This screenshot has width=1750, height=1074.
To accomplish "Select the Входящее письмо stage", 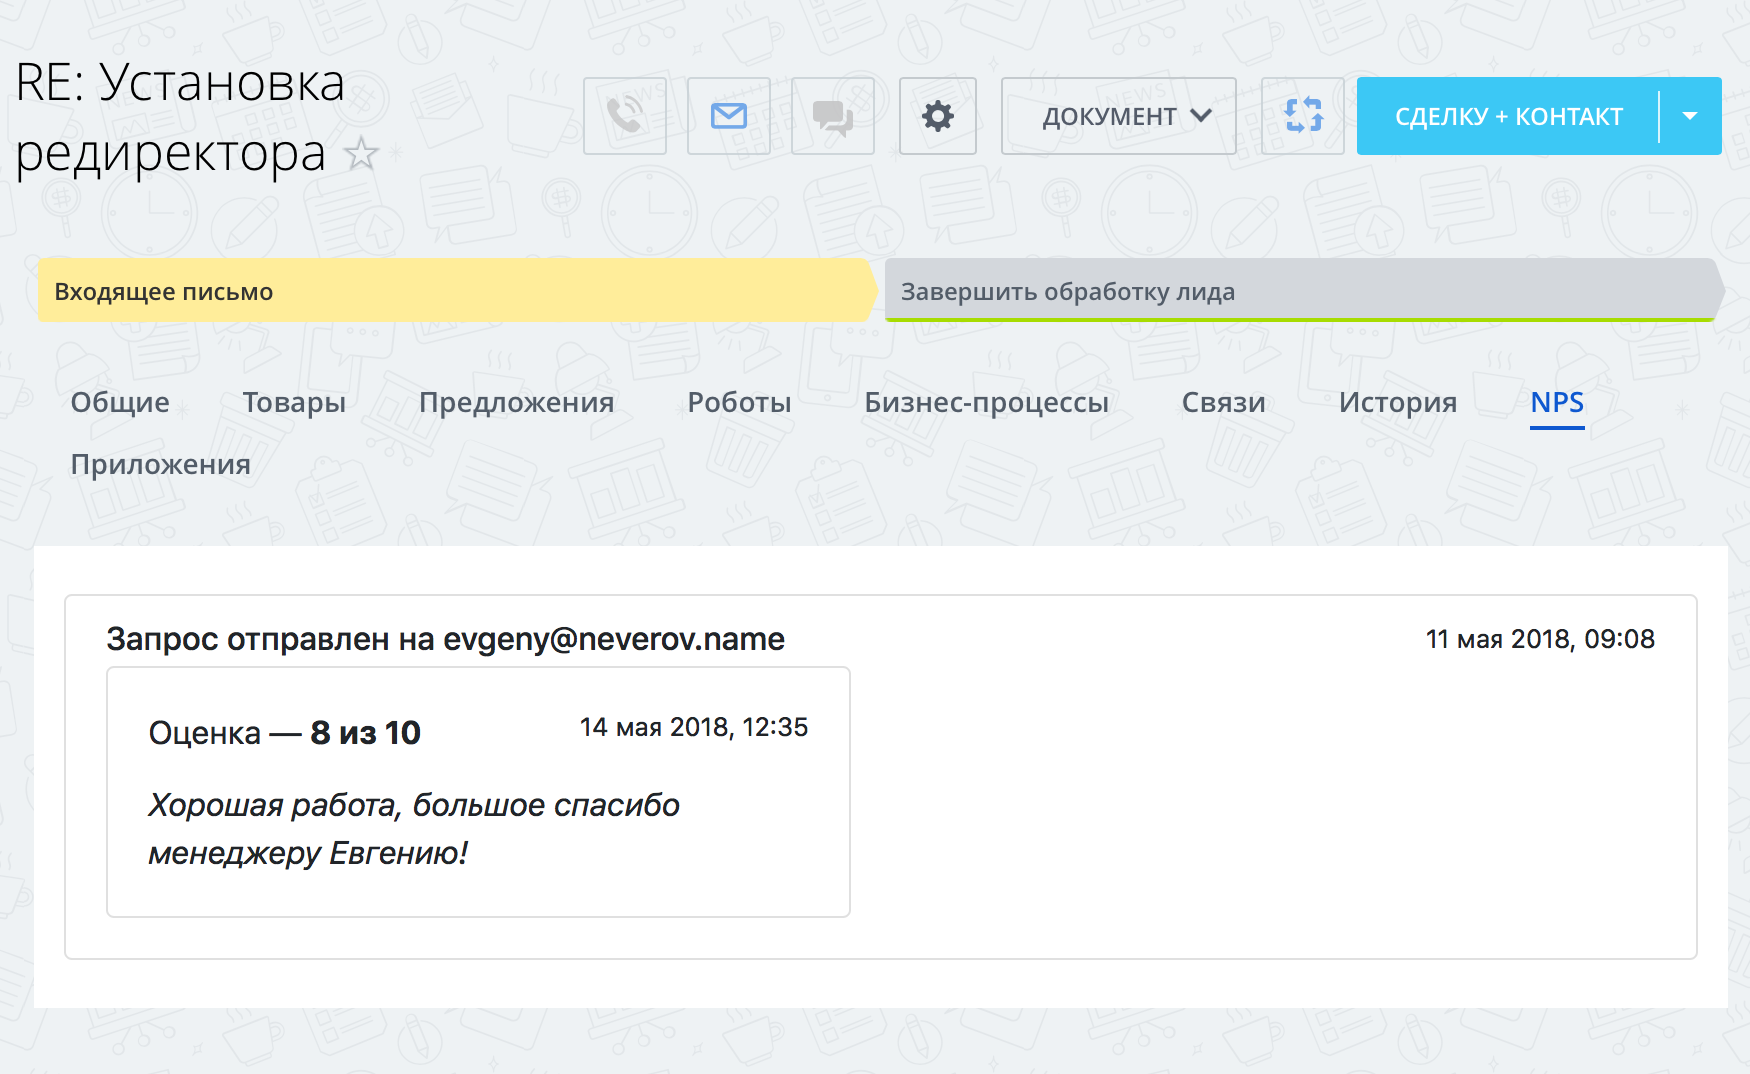I will (x=455, y=291).
